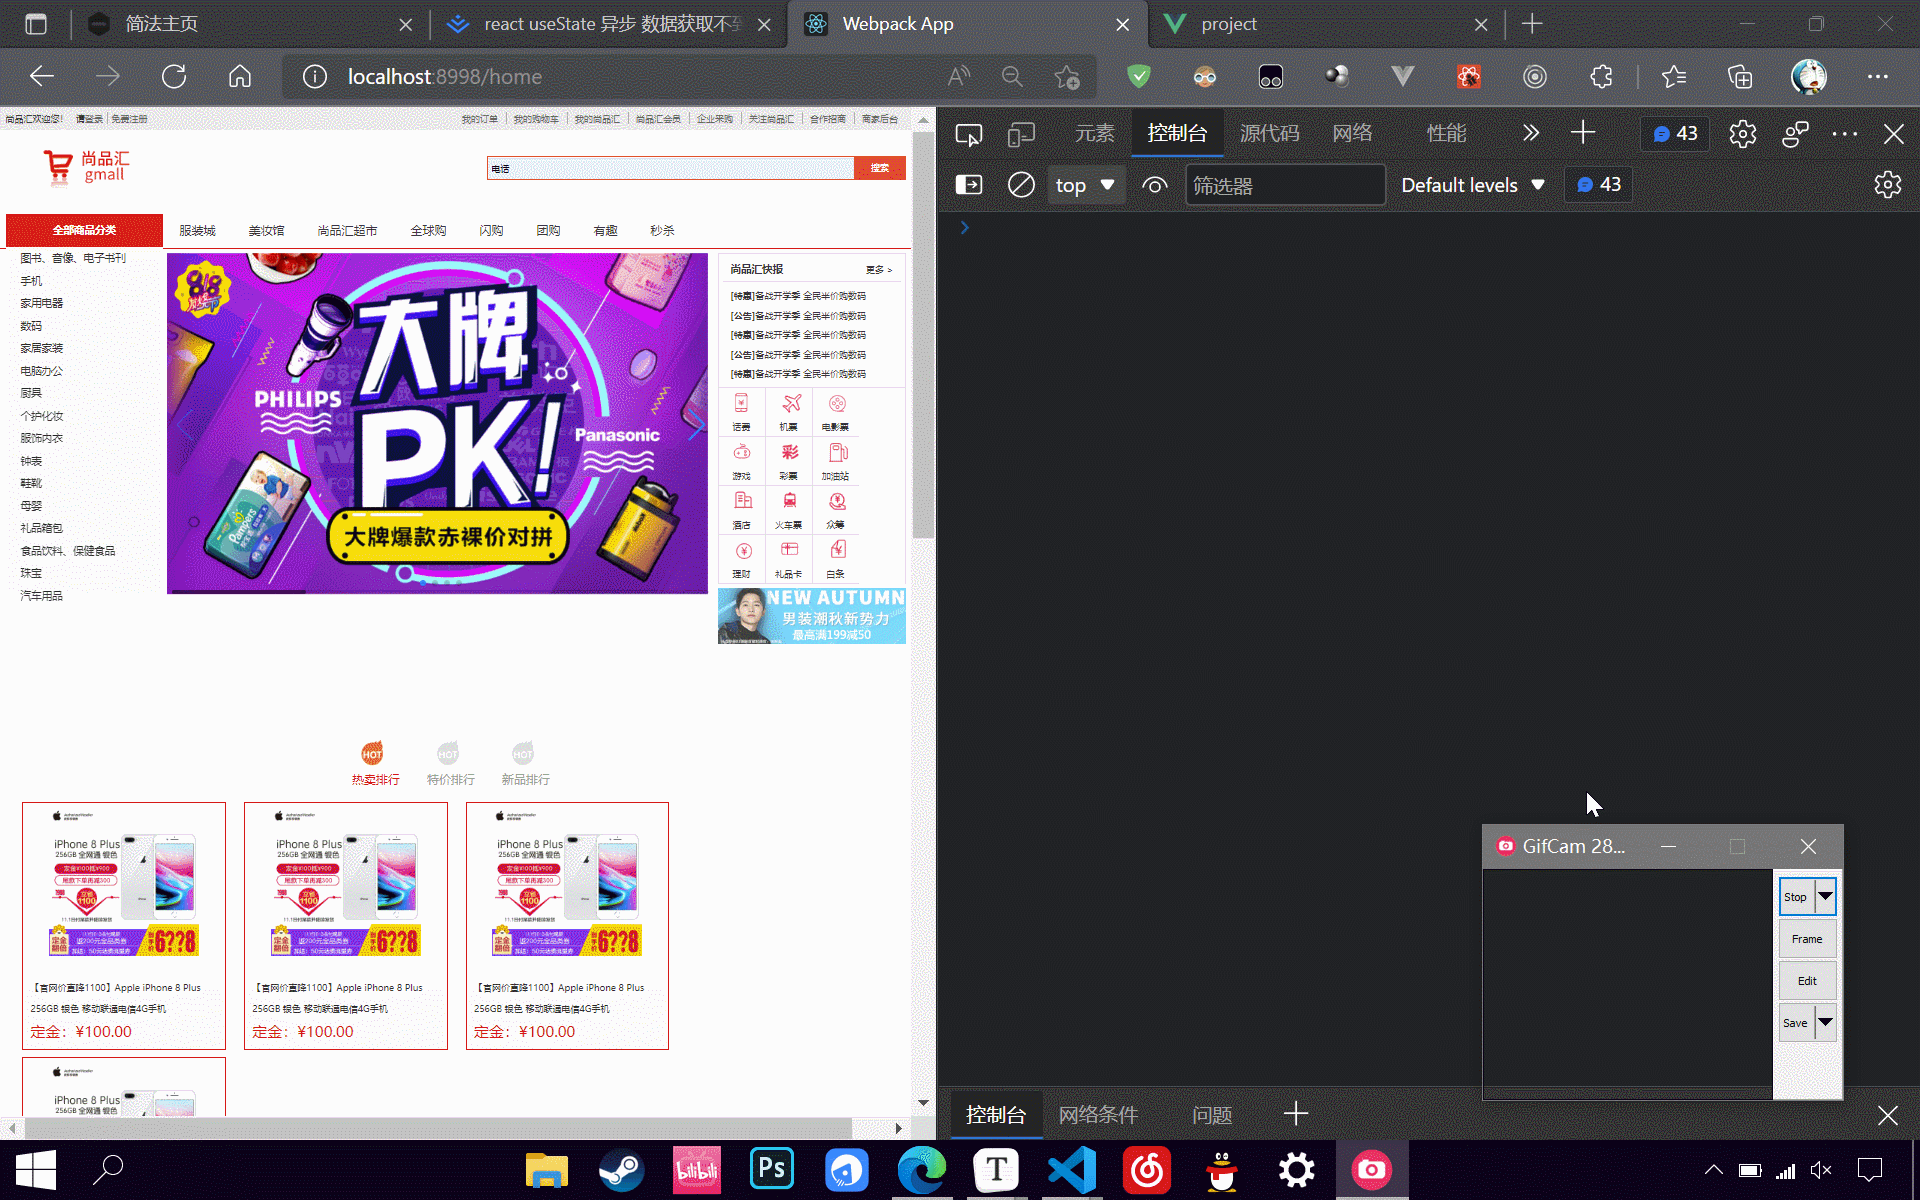Image resolution: width=1920 pixels, height=1200 pixels.
Task: Select the 话费 phone recharge icon
Action: (x=741, y=410)
